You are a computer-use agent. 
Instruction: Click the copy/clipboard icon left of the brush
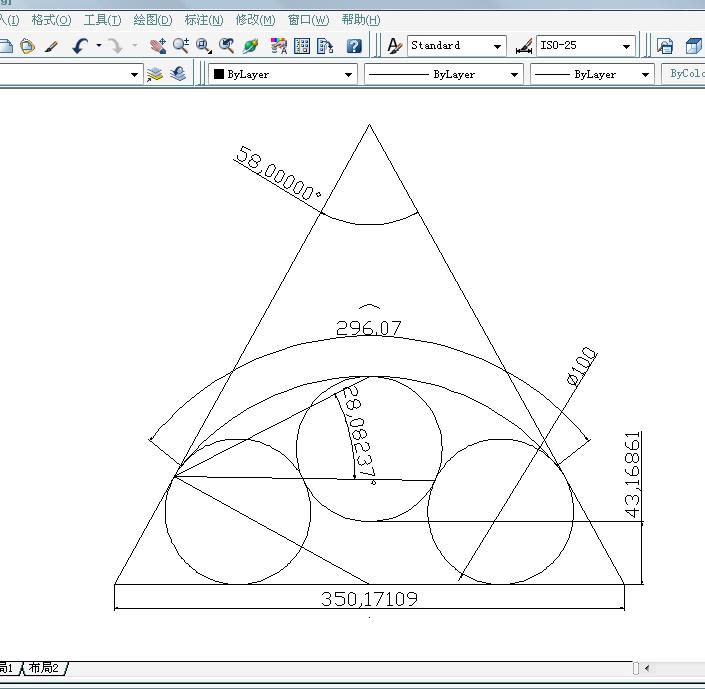pyautogui.click(x=27, y=46)
